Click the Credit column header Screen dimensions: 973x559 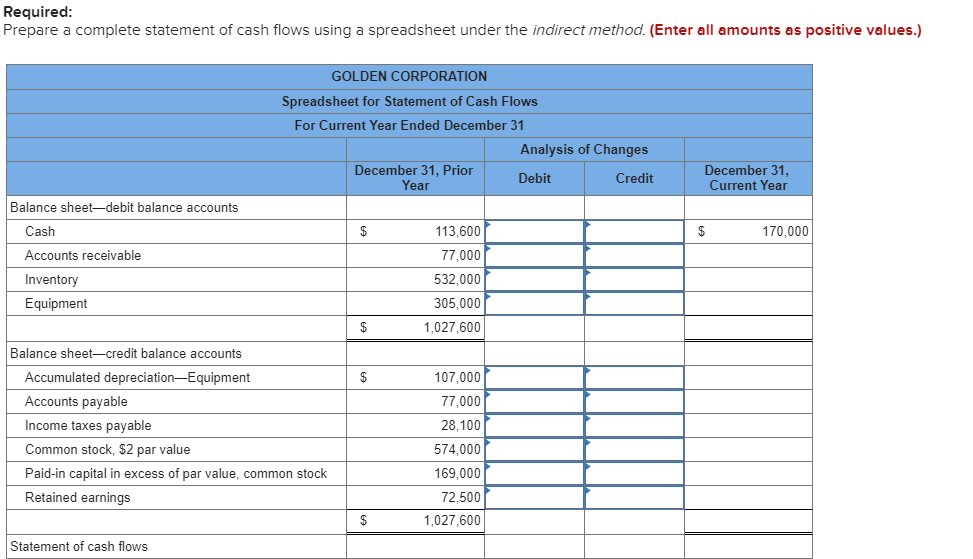(x=634, y=179)
